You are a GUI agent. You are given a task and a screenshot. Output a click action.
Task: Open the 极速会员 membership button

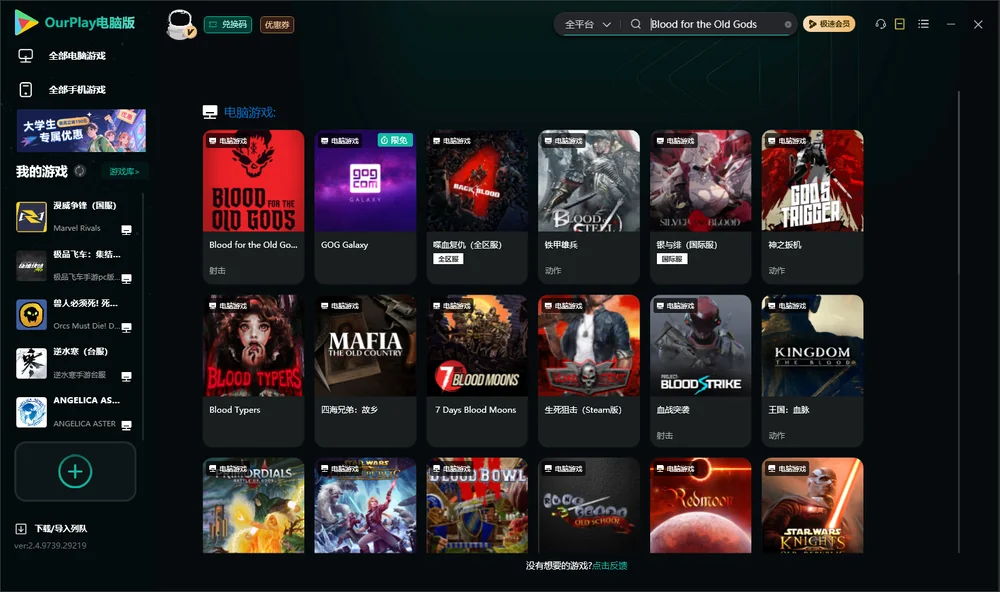(829, 24)
